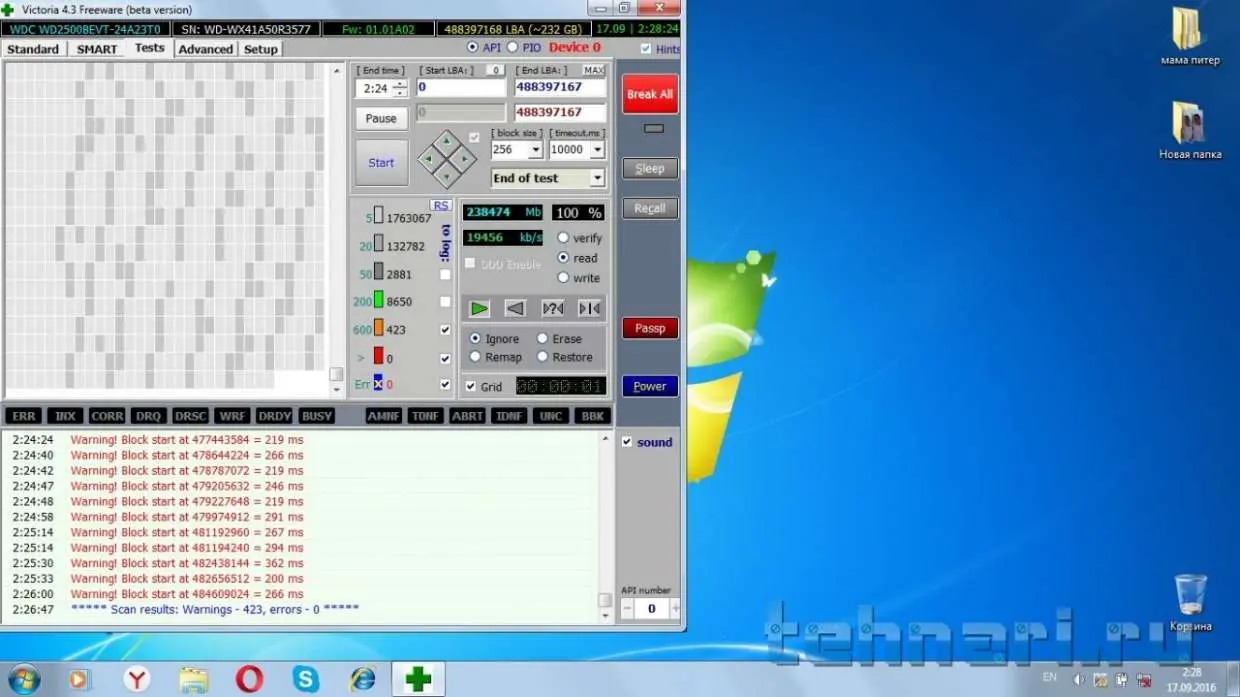Open the media player taskbar icon
Viewport: 1240px width, 697px height.
tap(79, 679)
